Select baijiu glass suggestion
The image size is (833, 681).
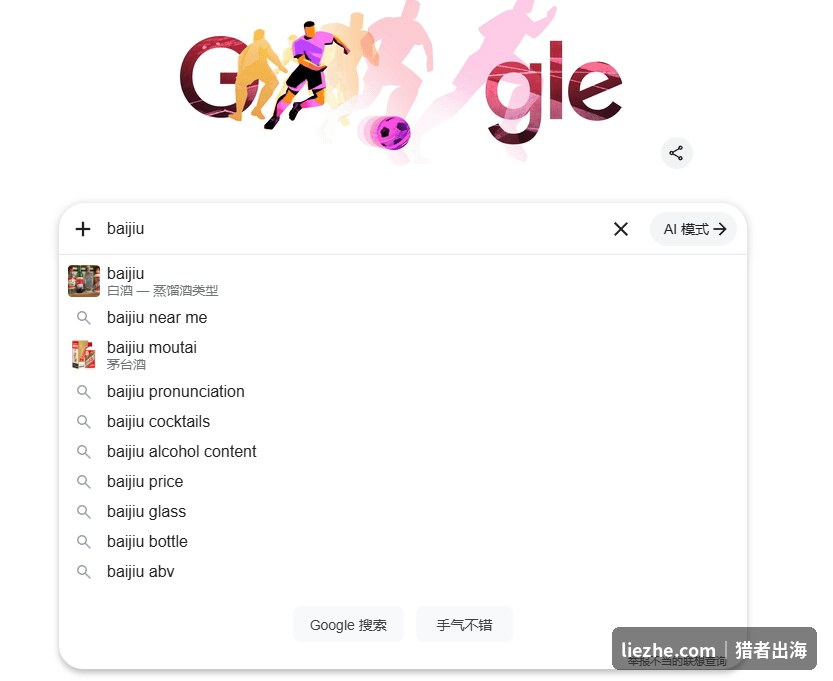click(x=403, y=512)
